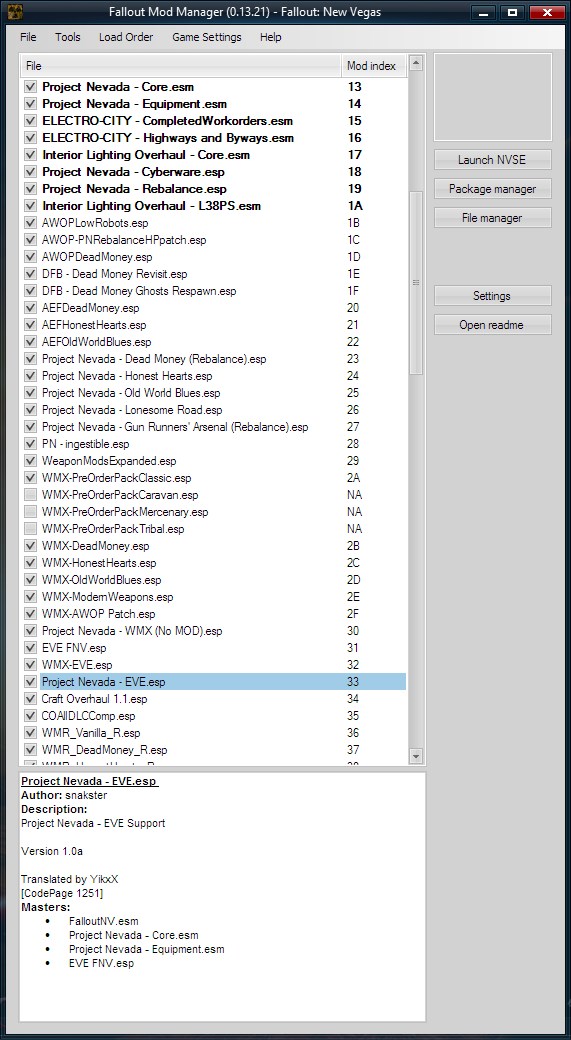Uncheck Project Nevada - Core.esm

coord(30,87)
